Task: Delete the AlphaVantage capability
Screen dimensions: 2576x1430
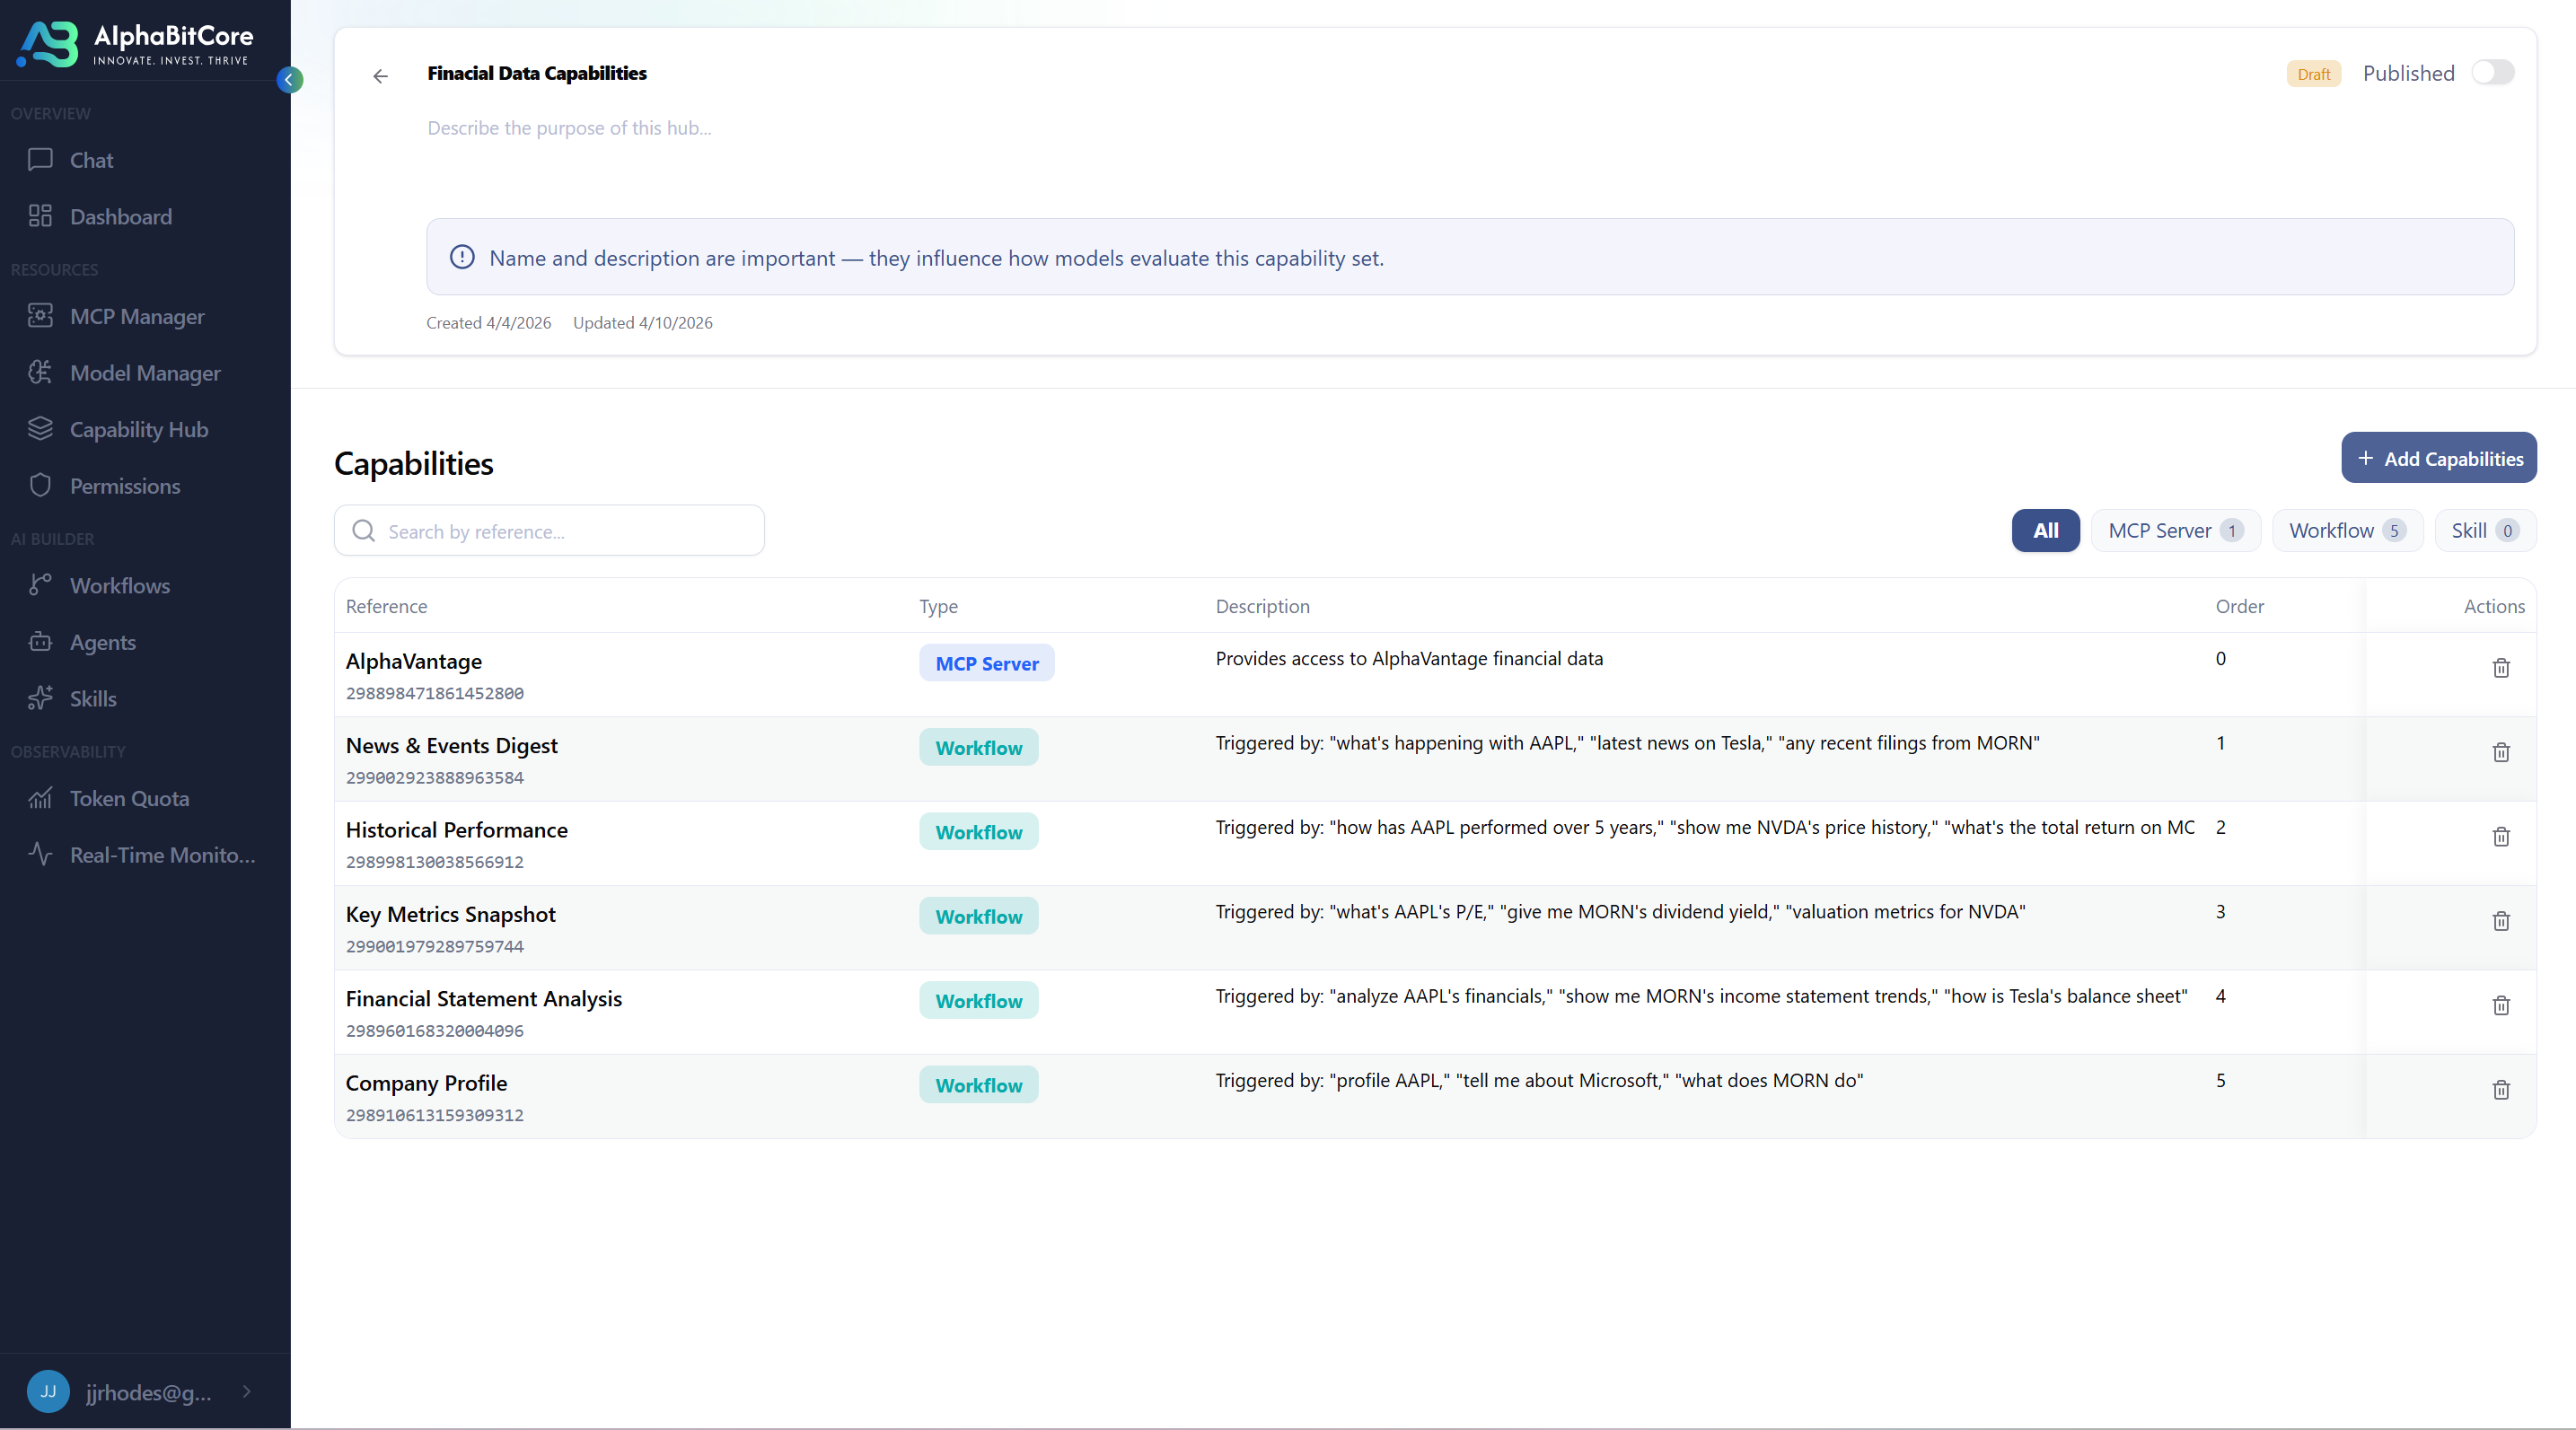Action: click(x=2501, y=668)
